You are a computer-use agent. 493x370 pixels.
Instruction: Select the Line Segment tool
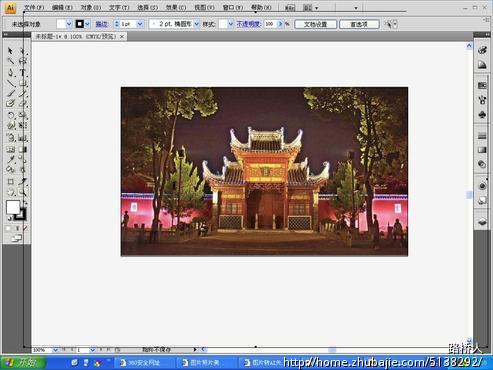click(x=10, y=83)
